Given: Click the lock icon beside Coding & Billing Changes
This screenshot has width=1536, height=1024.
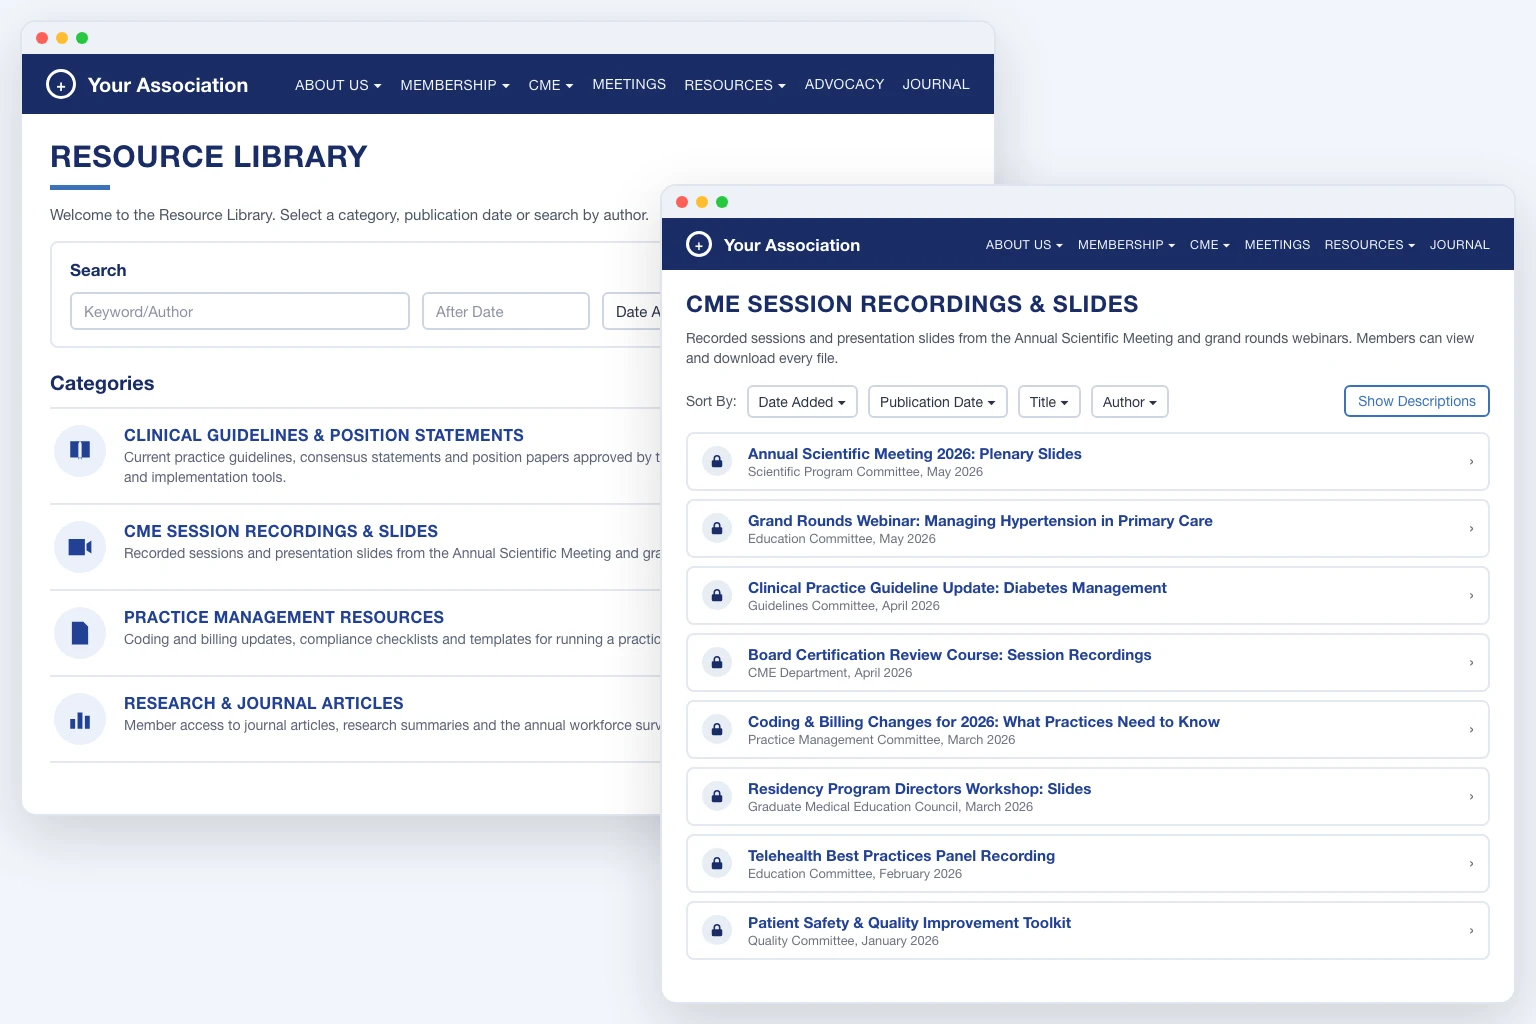Looking at the screenshot, I should pyautogui.click(x=717, y=729).
